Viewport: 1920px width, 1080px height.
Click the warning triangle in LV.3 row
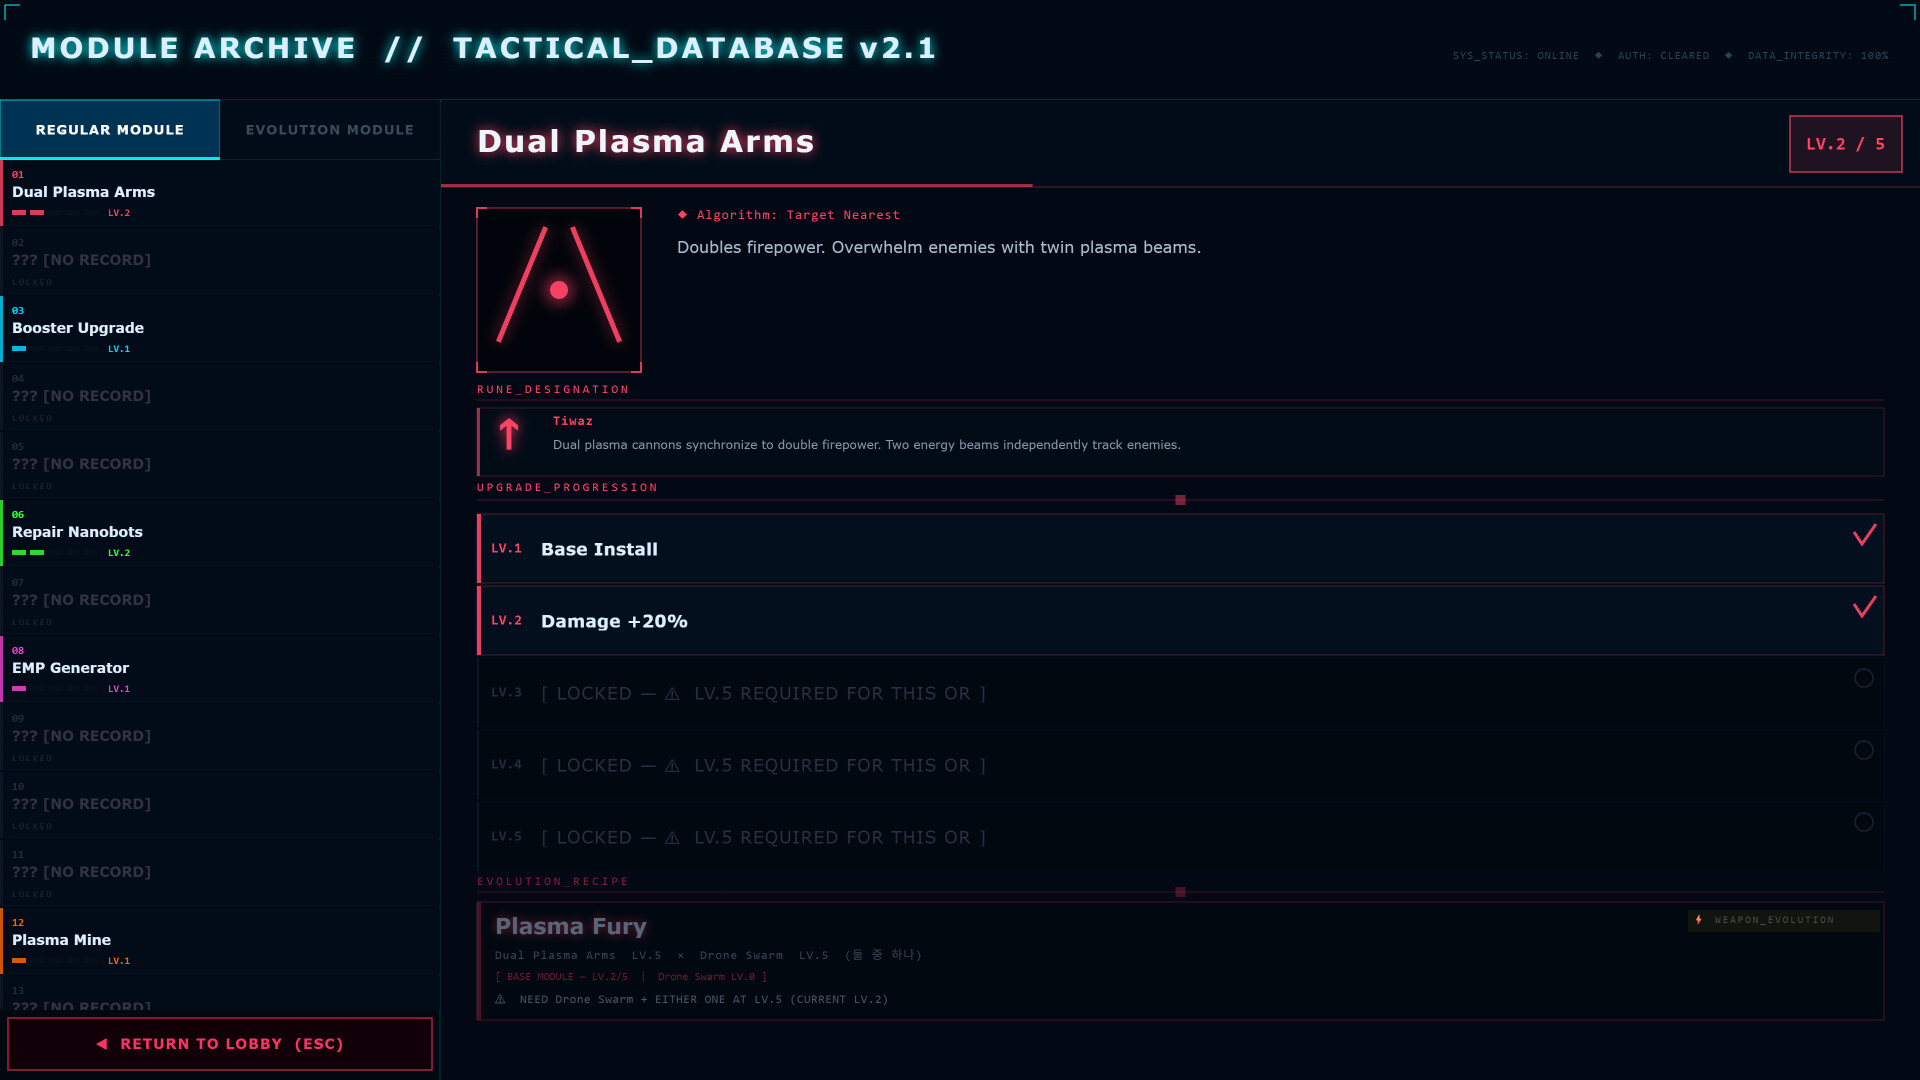[x=672, y=694]
